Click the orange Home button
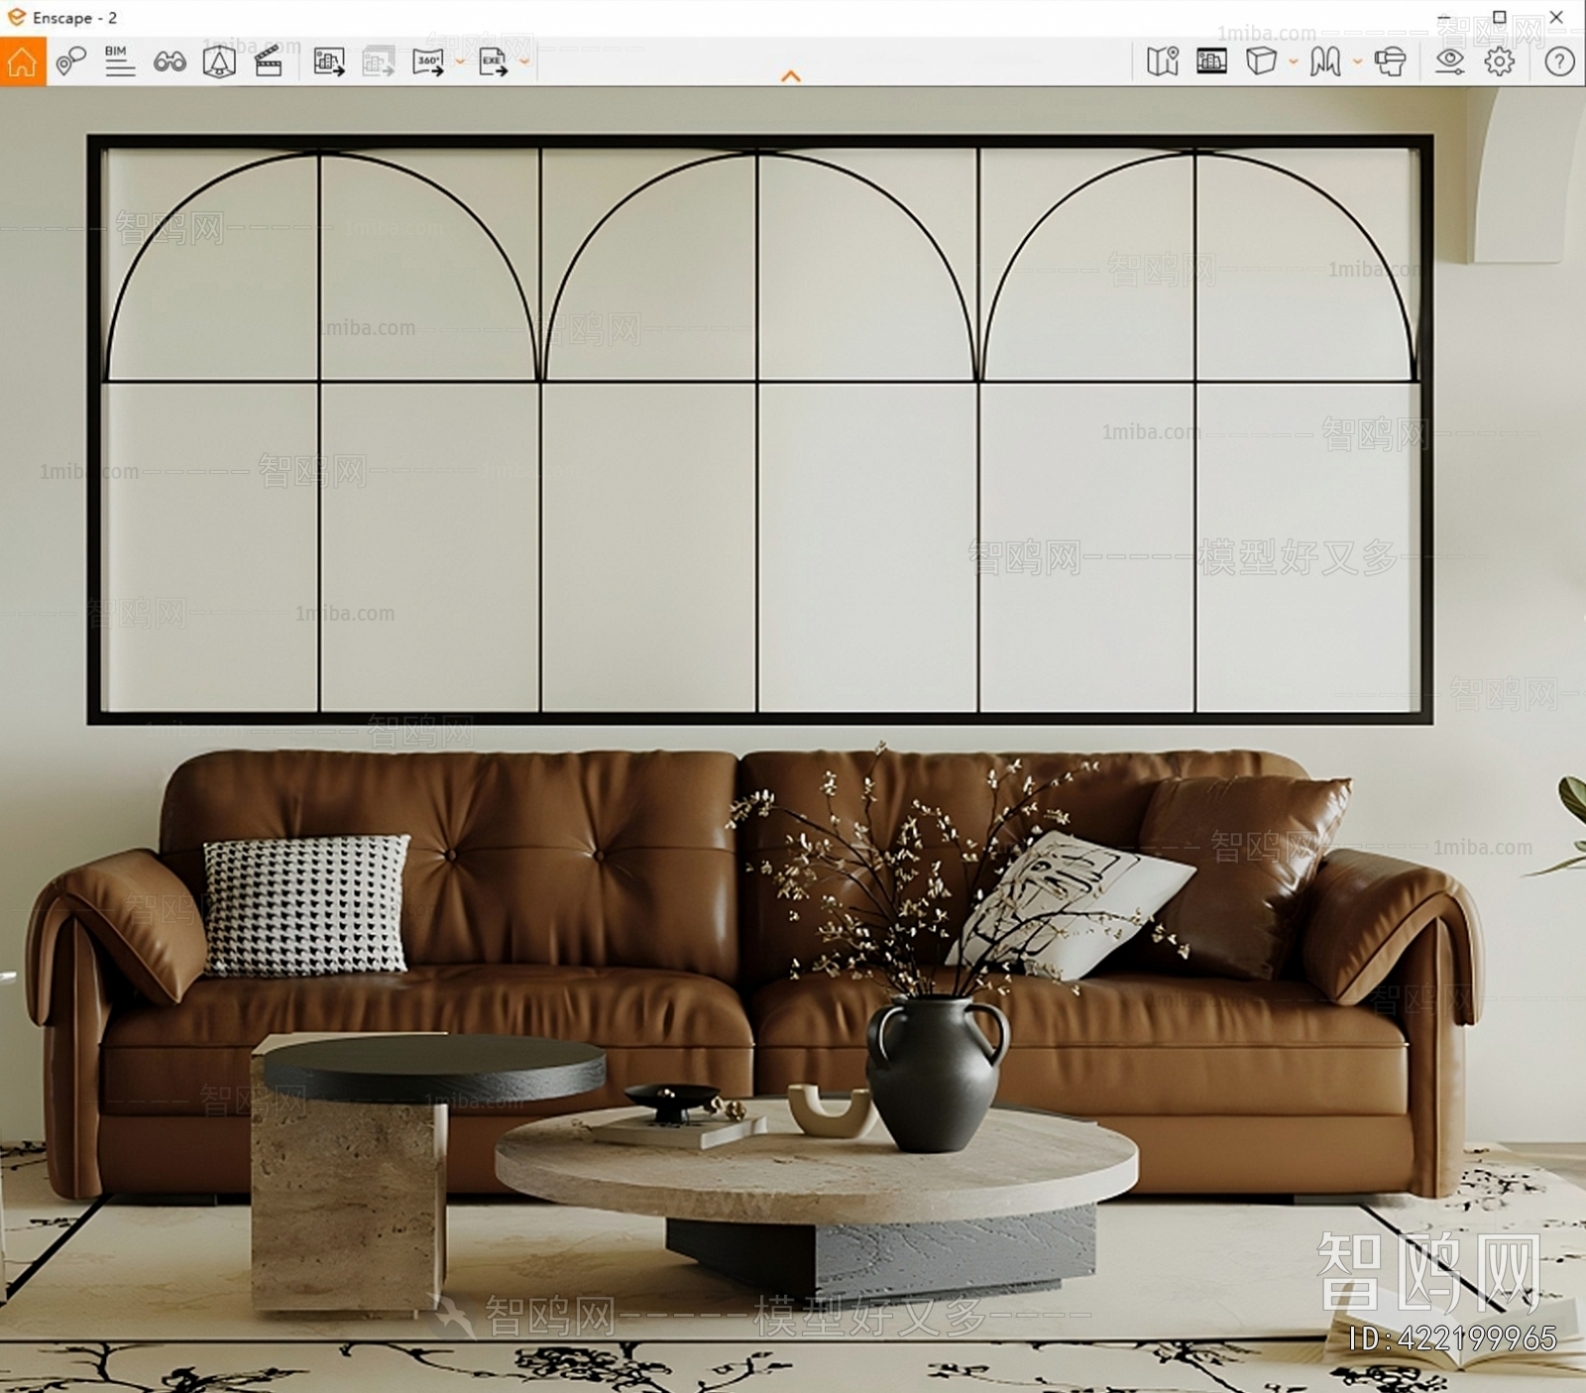This screenshot has height=1393, width=1586. [22, 61]
